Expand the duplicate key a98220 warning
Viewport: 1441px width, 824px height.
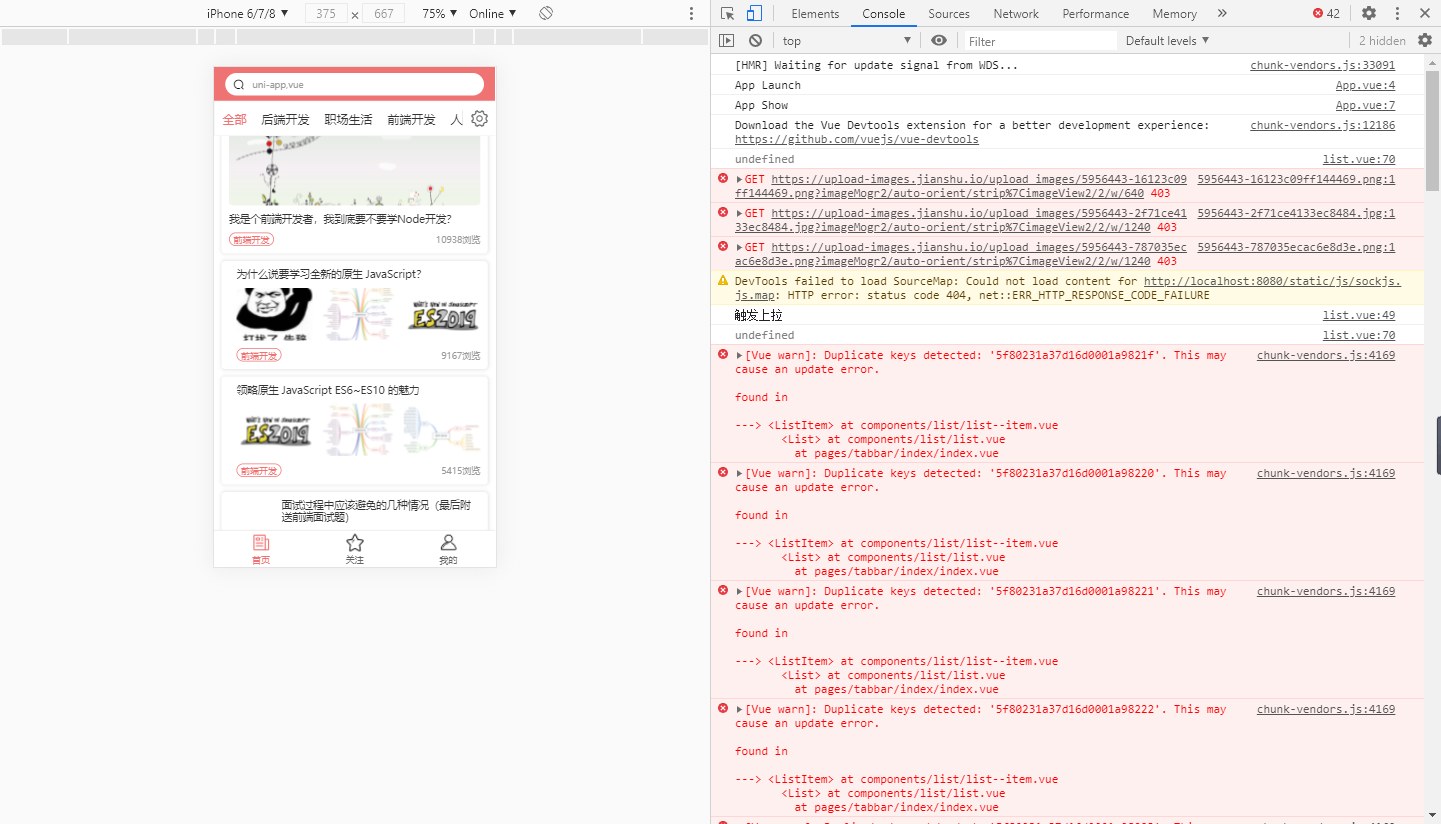(739, 473)
